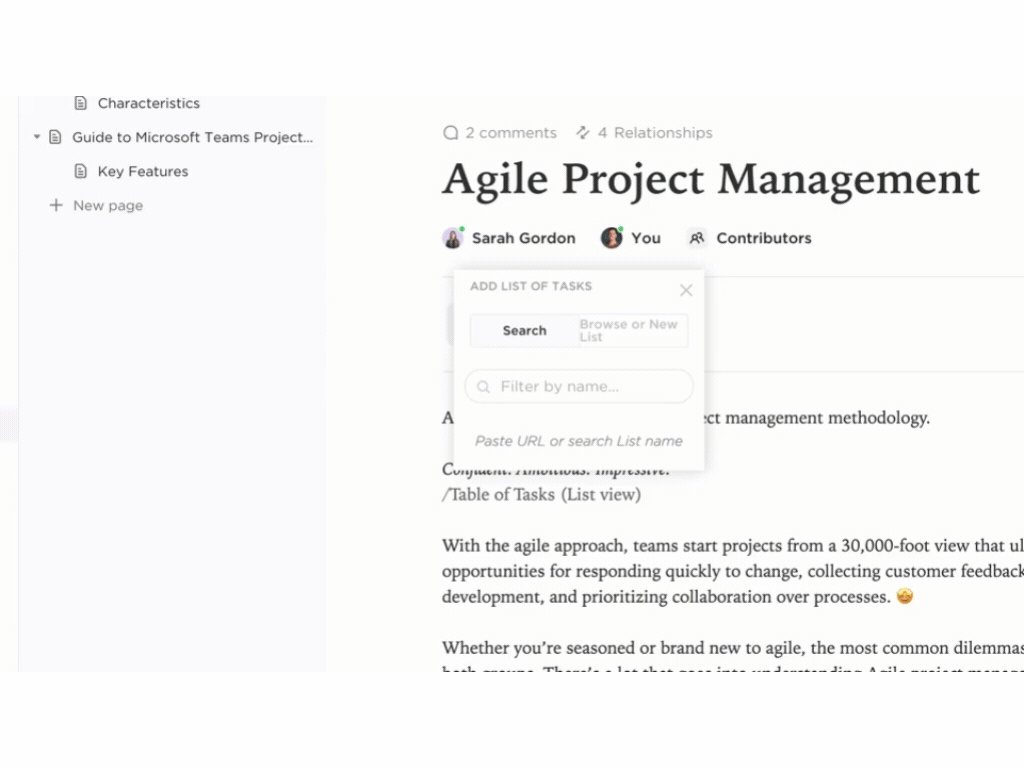This screenshot has height=768, width=1024.
Task: Click paragraph starting Whether you're seasoned
Action: click(x=733, y=655)
